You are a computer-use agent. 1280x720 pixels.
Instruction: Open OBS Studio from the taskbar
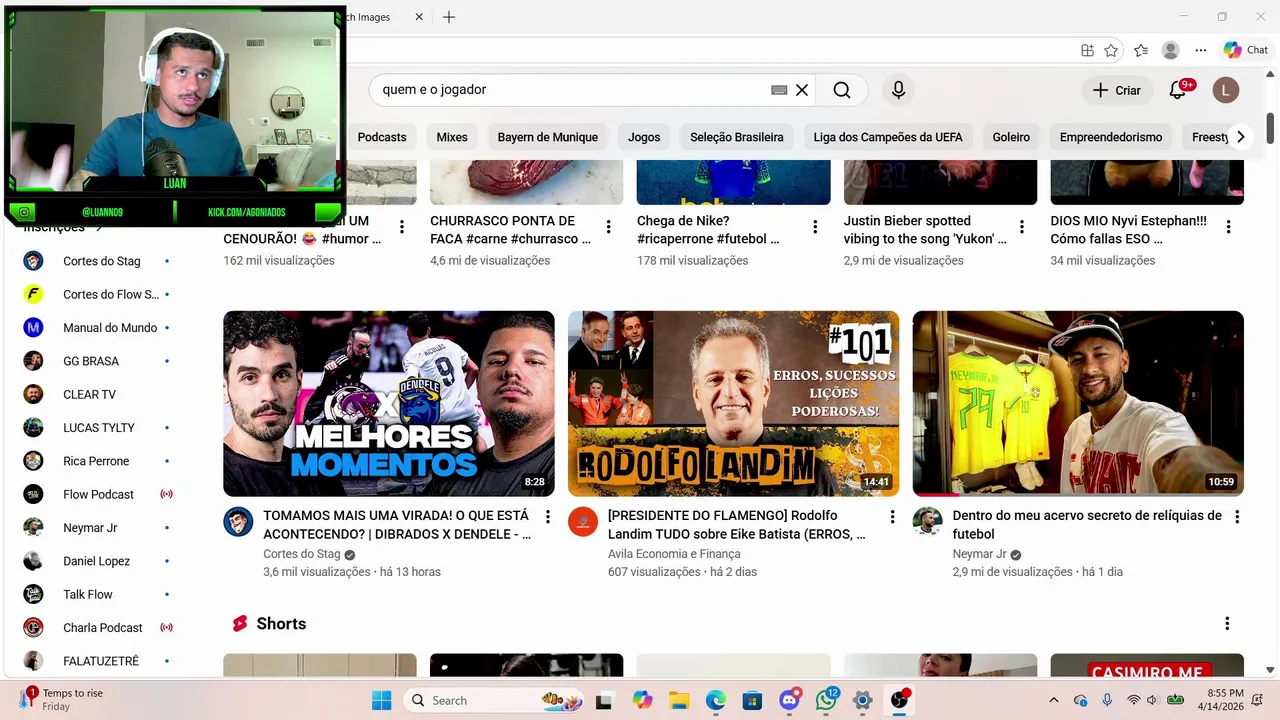tap(900, 700)
